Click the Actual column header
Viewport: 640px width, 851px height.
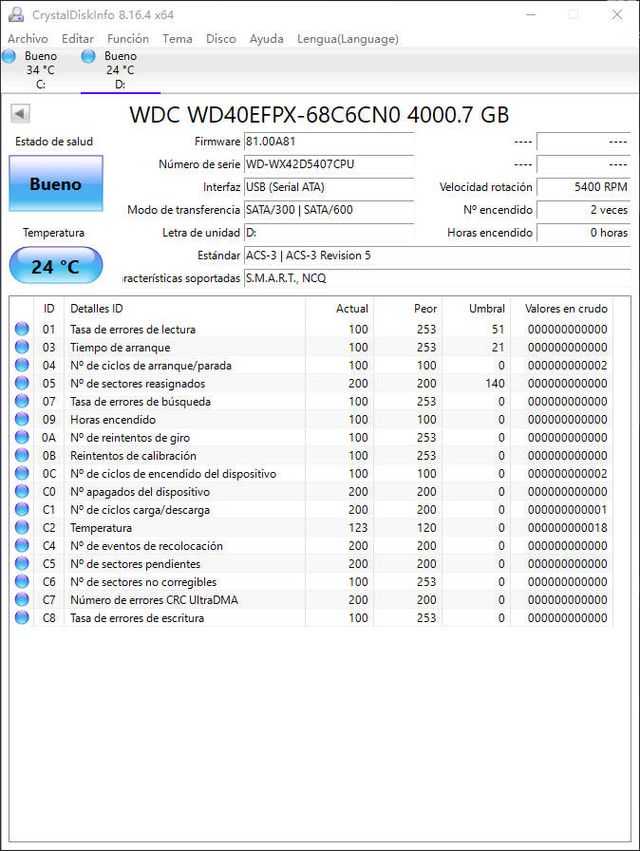click(340, 308)
